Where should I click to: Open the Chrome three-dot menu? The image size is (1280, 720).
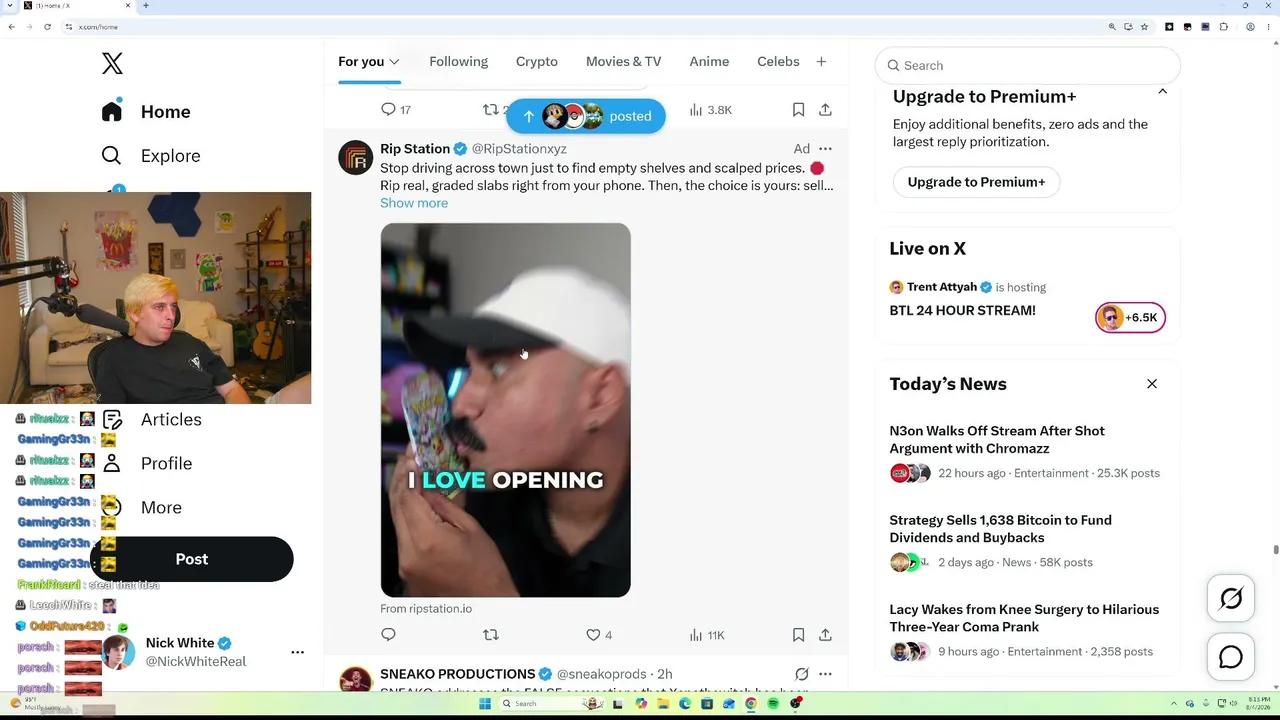coord(1270,27)
